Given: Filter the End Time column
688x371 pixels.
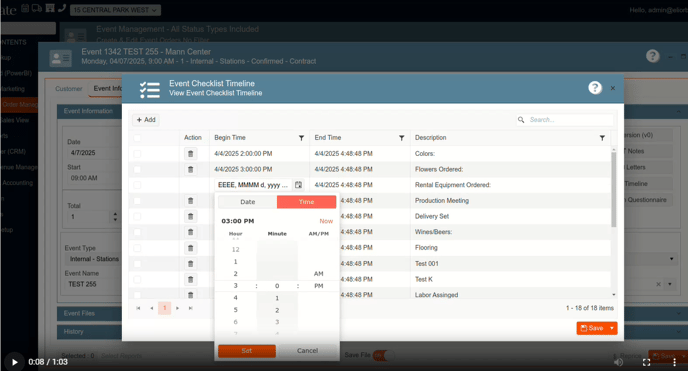Looking at the screenshot, I should pos(401,138).
